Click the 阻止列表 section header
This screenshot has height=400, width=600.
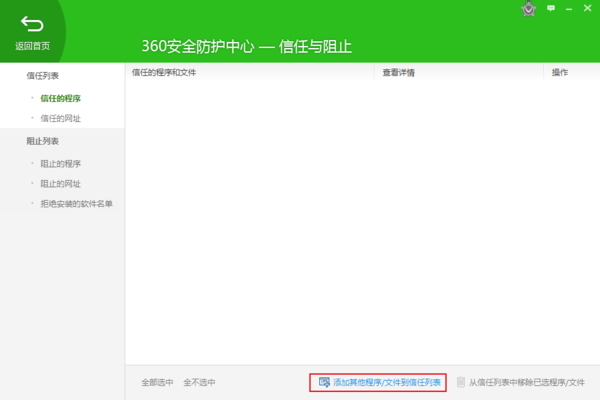pyautogui.click(x=42, y=141)
